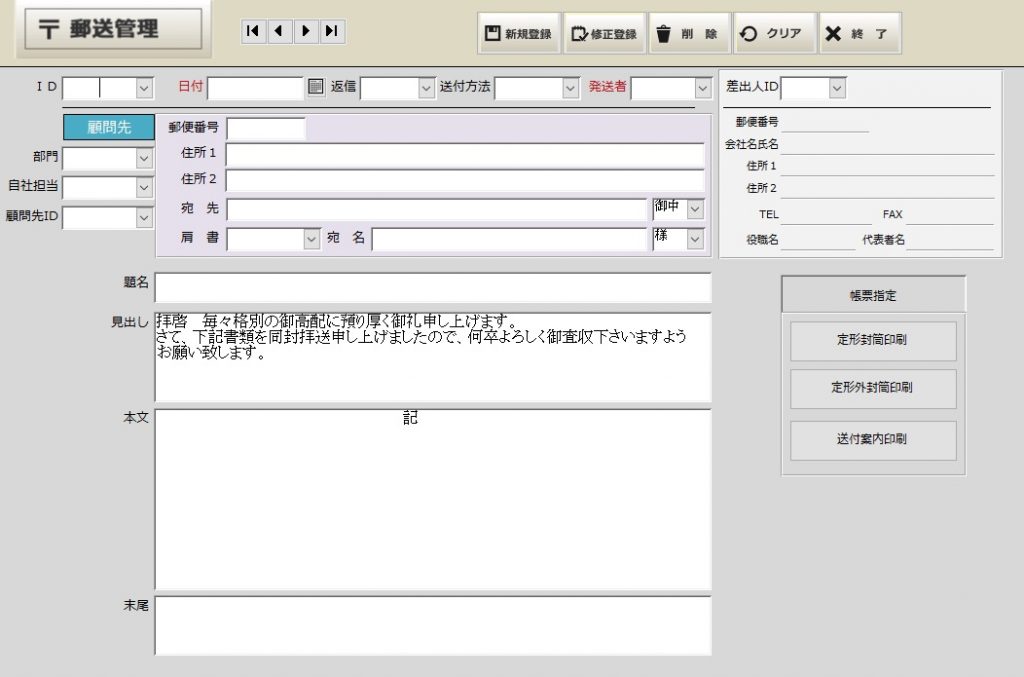
Task: Click 定形封筒印刷 button
Action: 872,341
